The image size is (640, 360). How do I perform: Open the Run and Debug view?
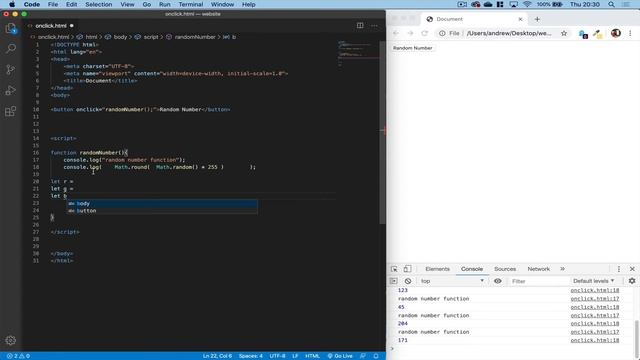[11, 90]
